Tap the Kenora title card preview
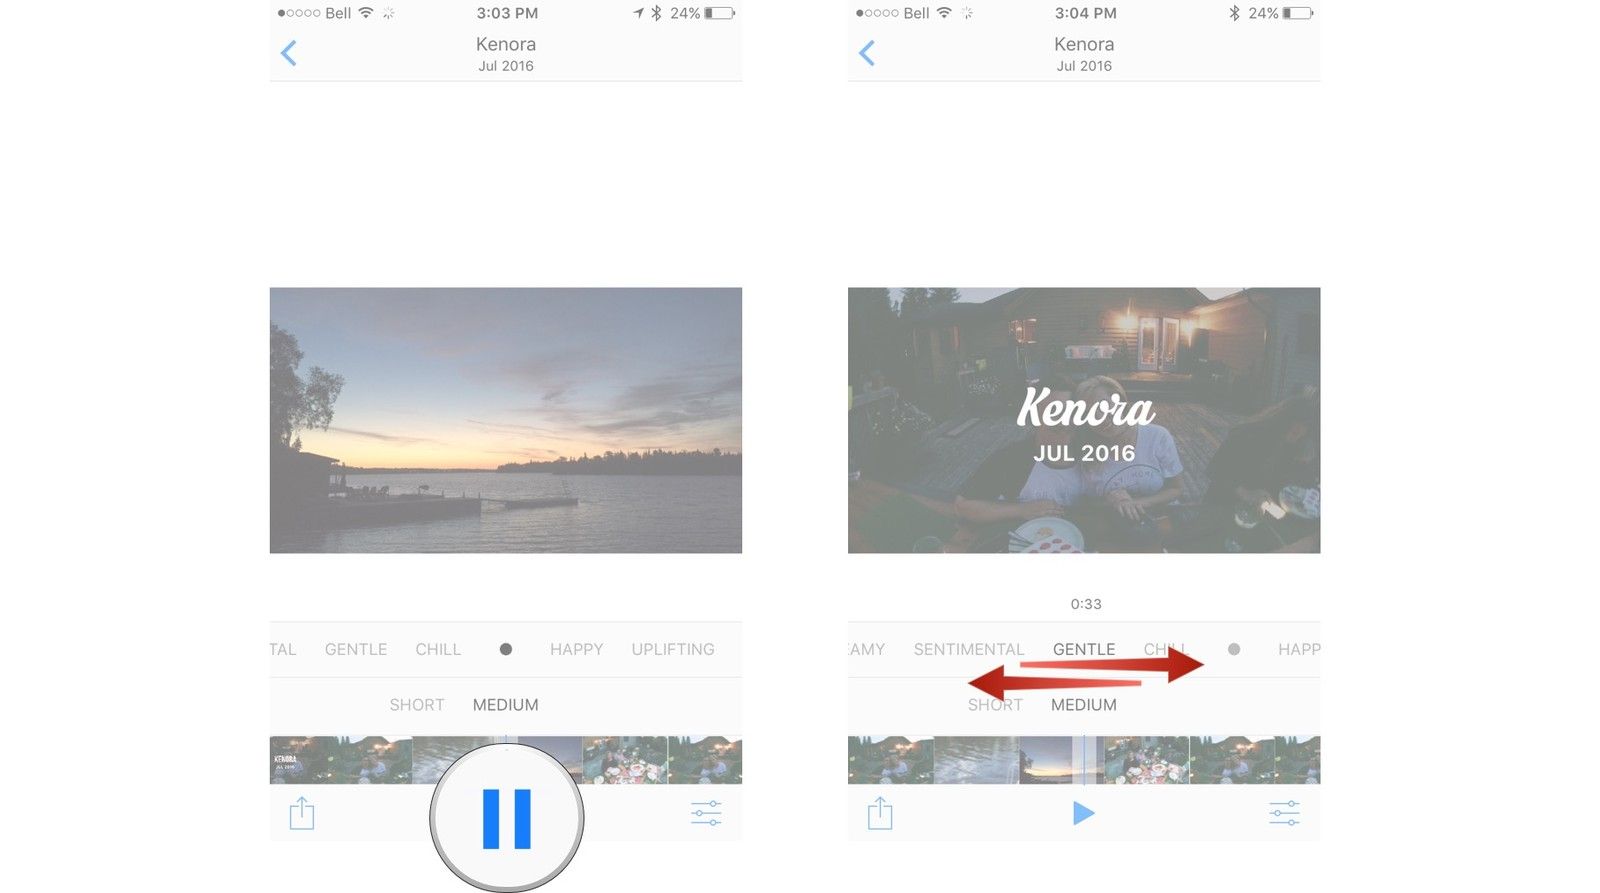The height and width of the screenshot is (893, 1600). [1084, 420]
